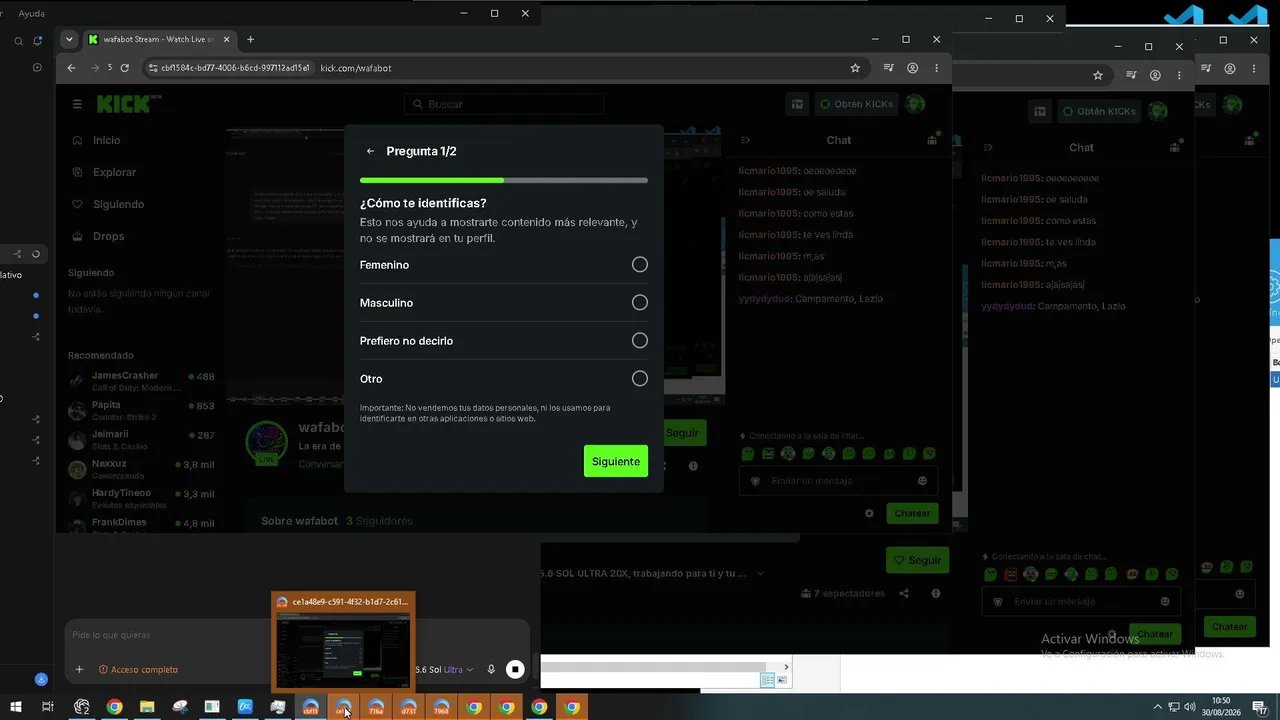Open recommended channel JamesCrasher
Image resolution: width=1280 pixels, height=720 pixels.
141,381
